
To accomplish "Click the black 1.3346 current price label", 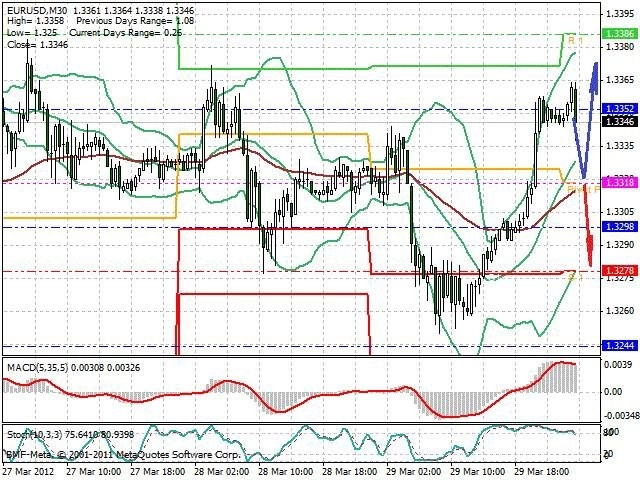I will 619,121.
